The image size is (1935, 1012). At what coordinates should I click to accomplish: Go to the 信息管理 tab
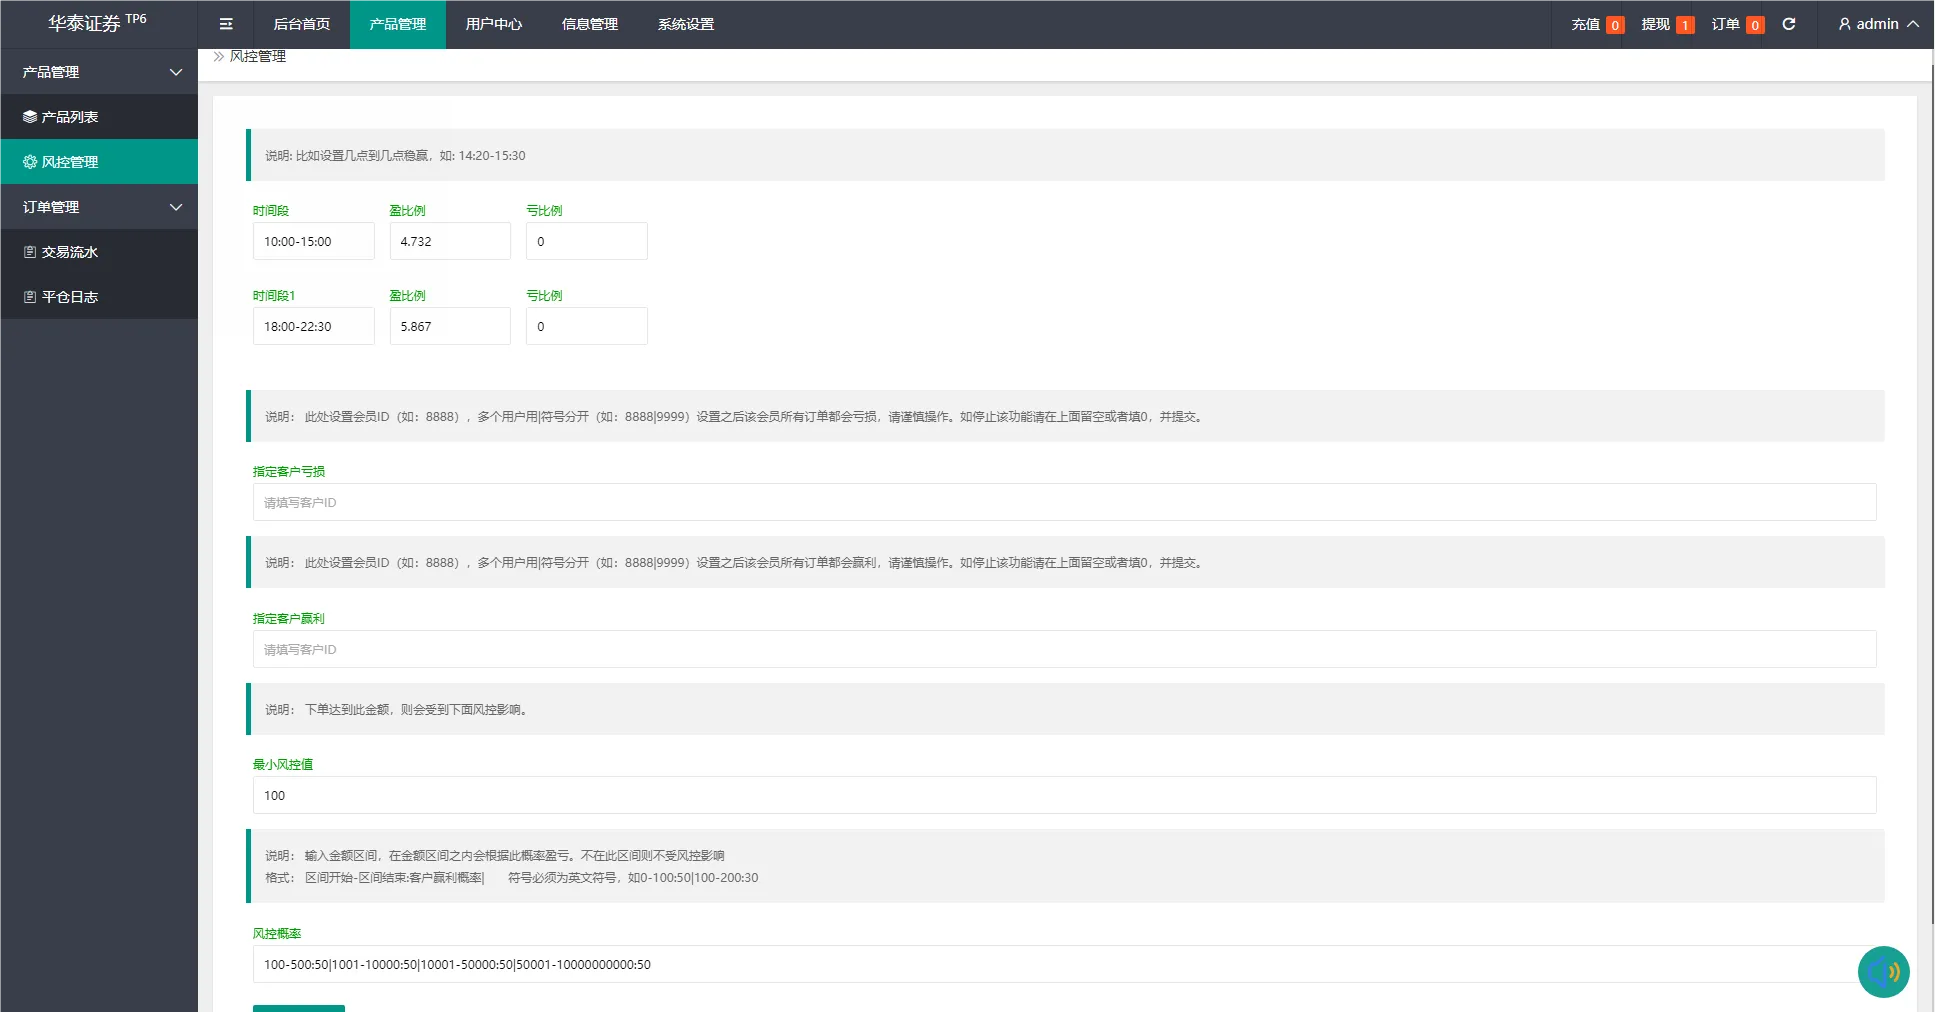(590, 24)
